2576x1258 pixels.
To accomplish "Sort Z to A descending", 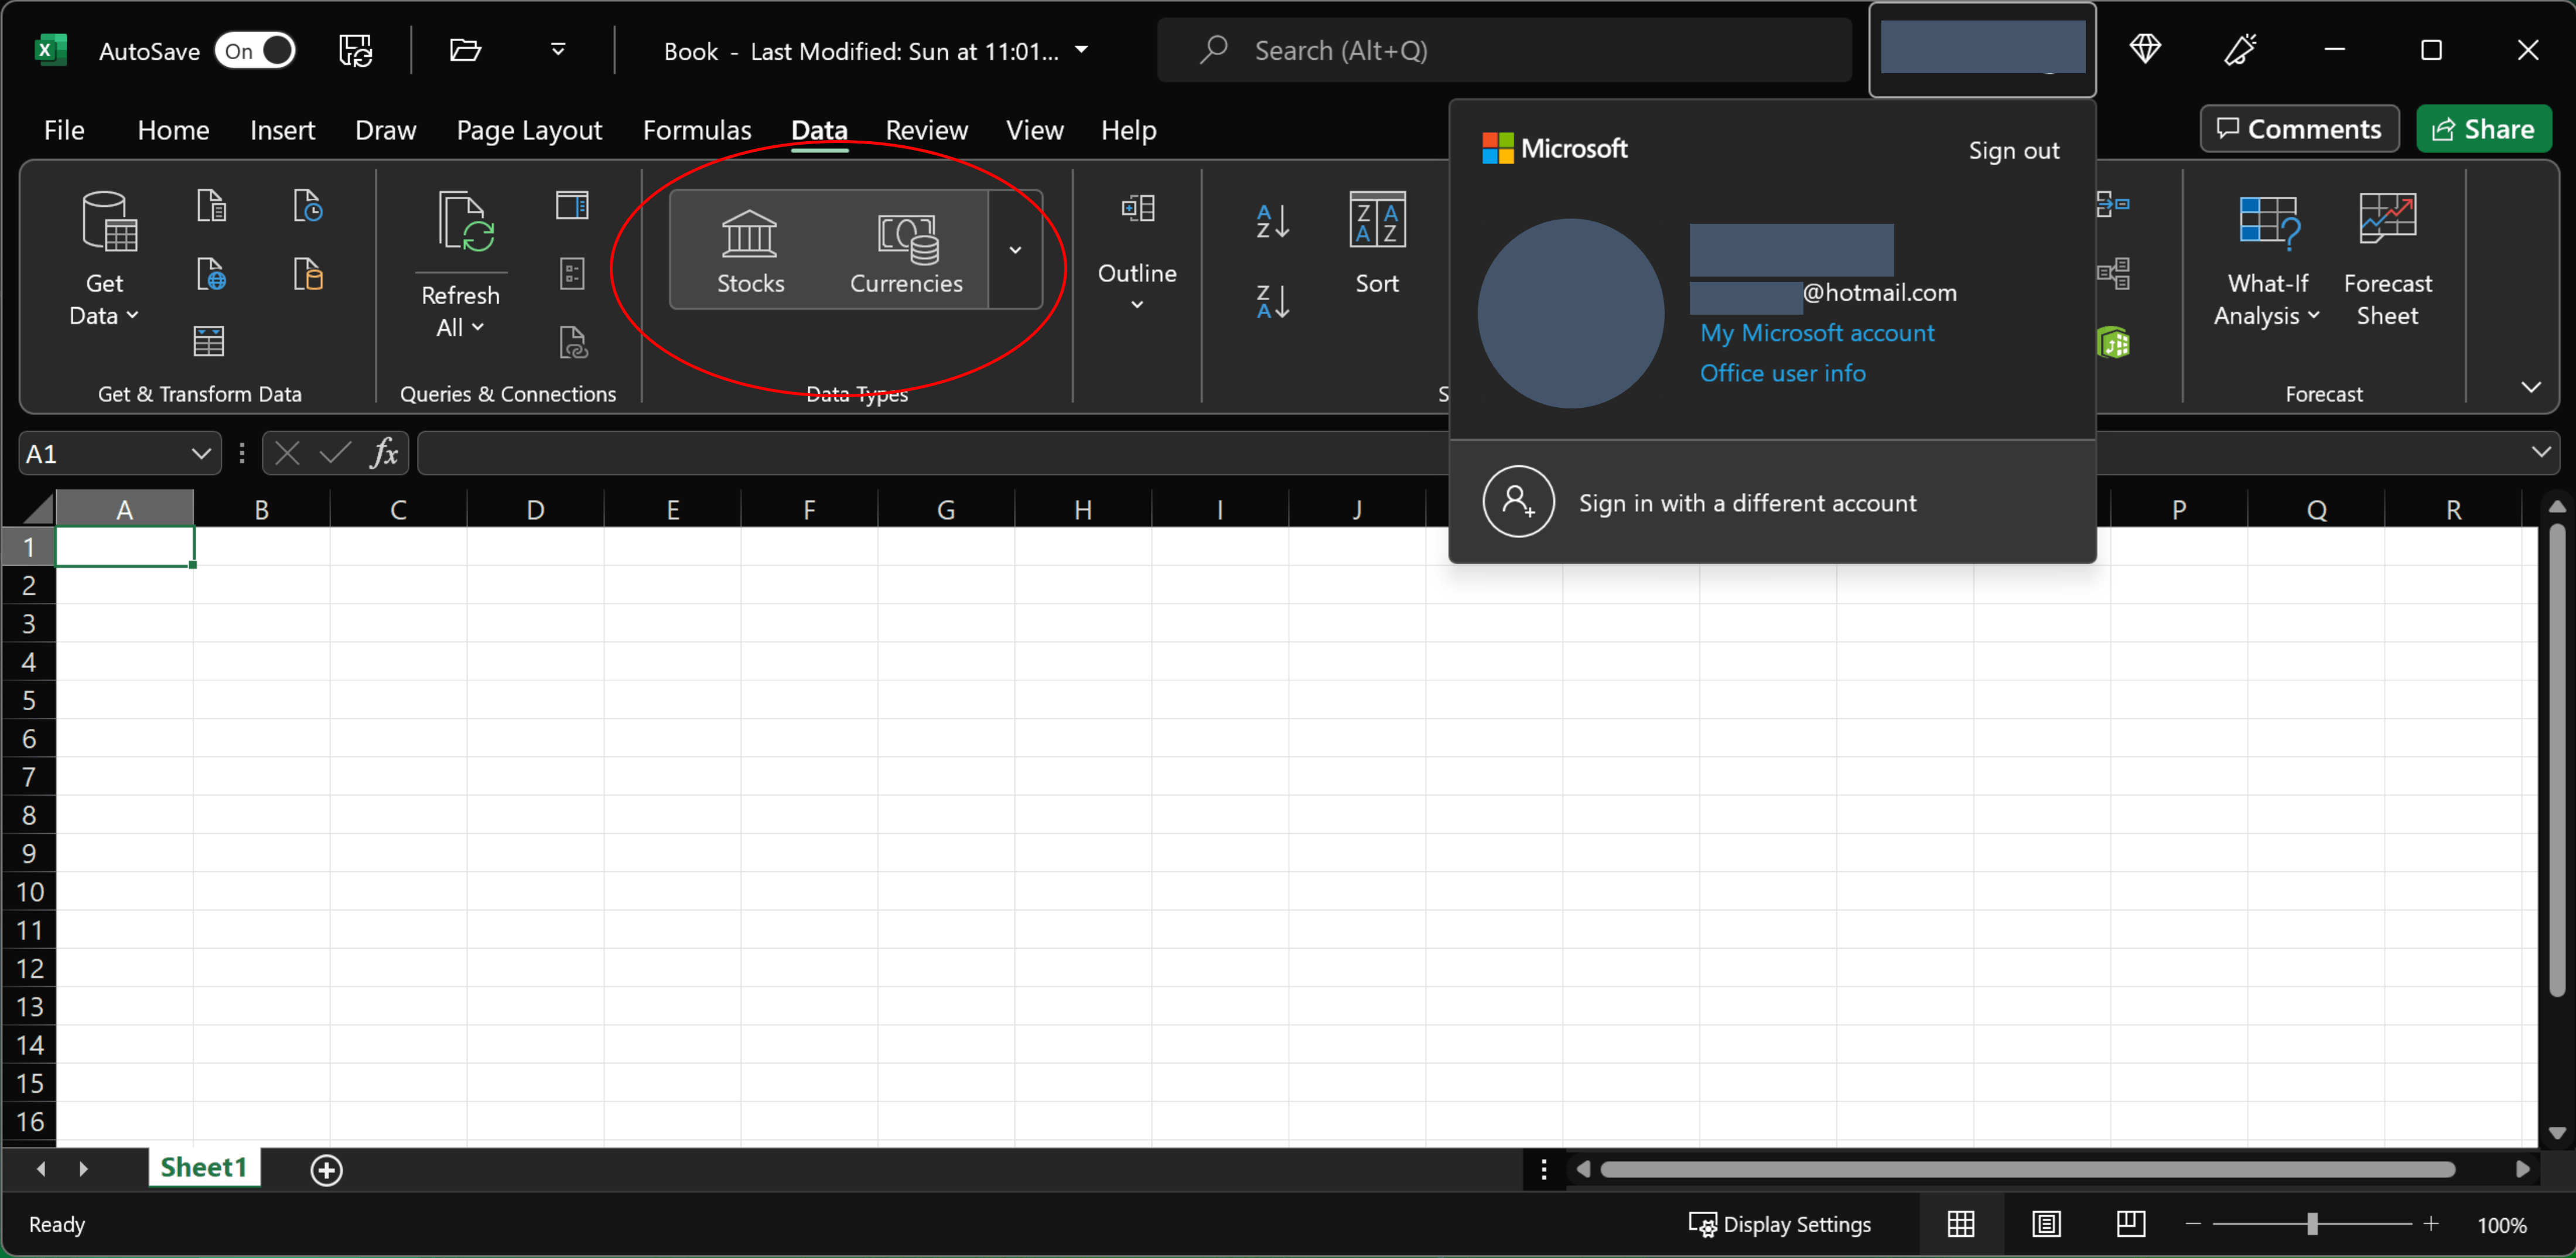I will [1272, 301].
